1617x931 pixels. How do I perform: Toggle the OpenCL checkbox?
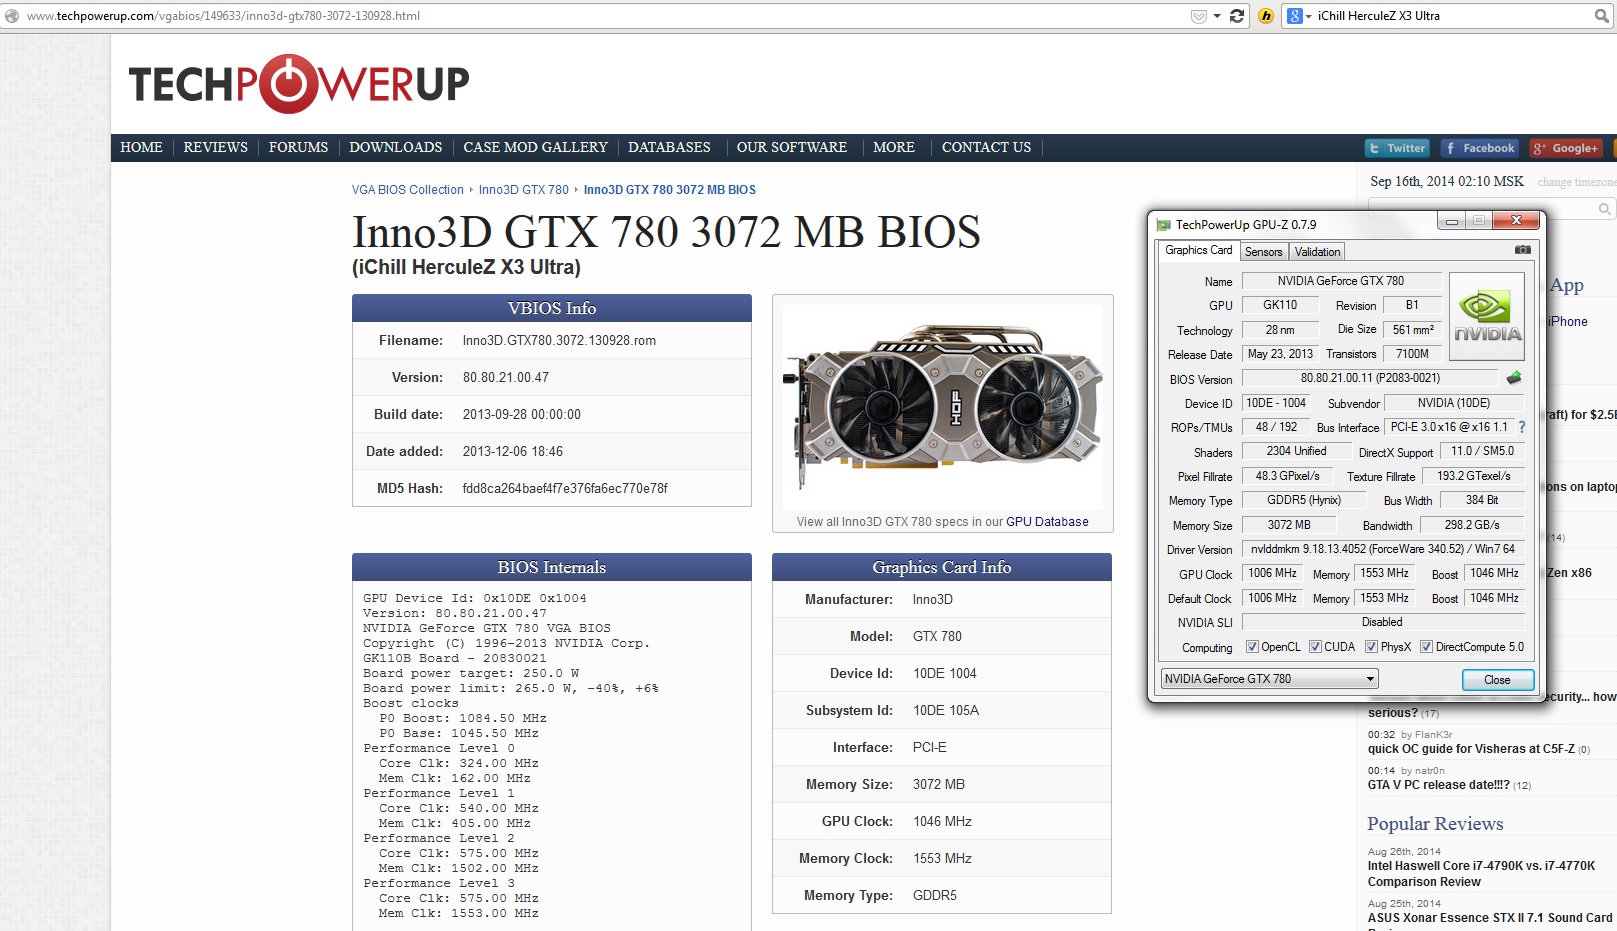click(x=1252, y=647)
